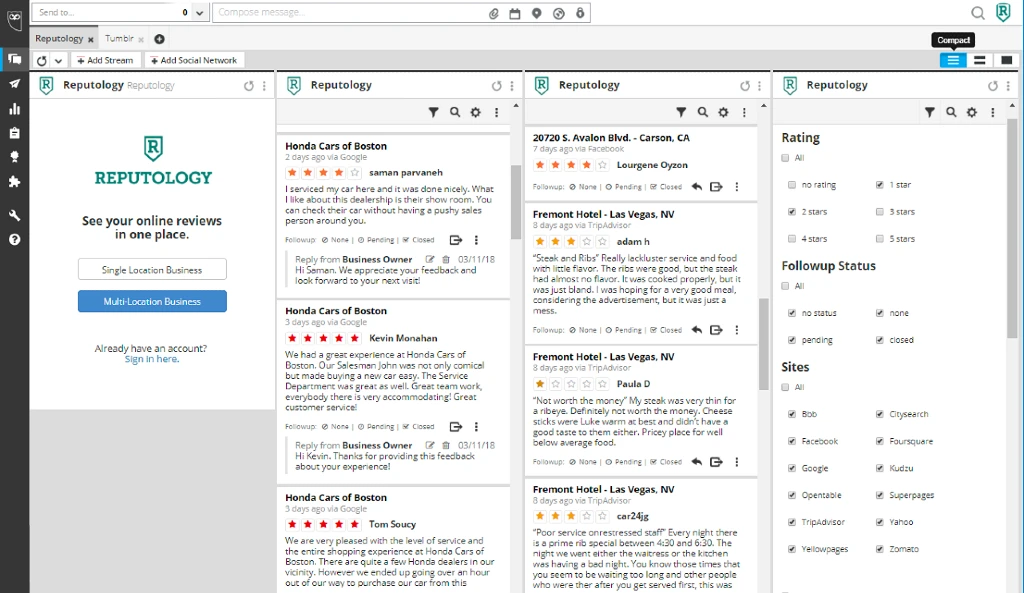Search within the Honda Cars stream
The image size is (1024, 593).
point(455,112)
